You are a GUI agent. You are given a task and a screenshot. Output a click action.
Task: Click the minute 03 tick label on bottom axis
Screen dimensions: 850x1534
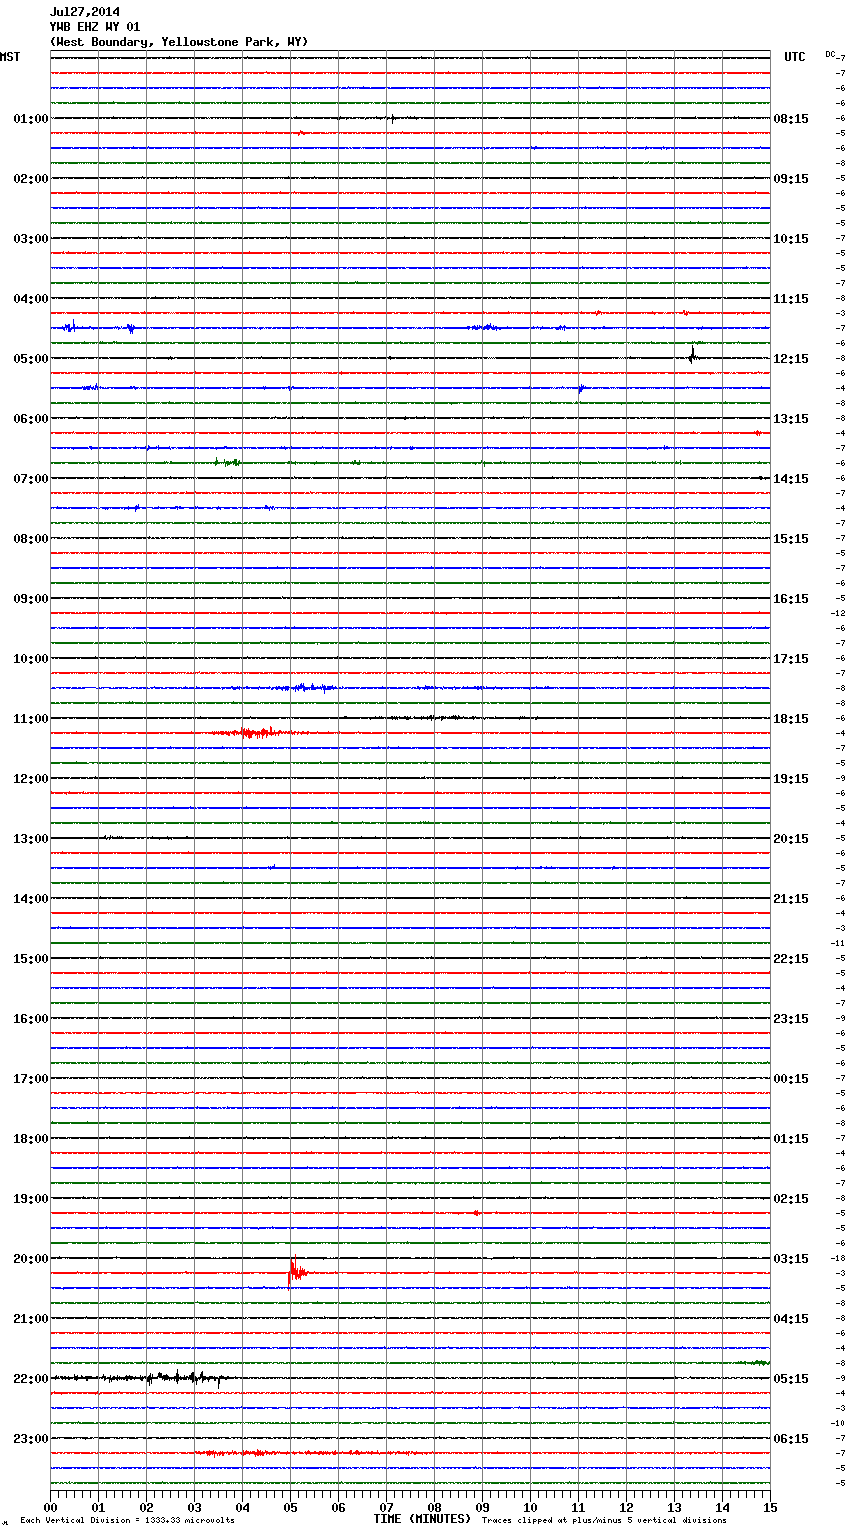(x=194, y=1507)
